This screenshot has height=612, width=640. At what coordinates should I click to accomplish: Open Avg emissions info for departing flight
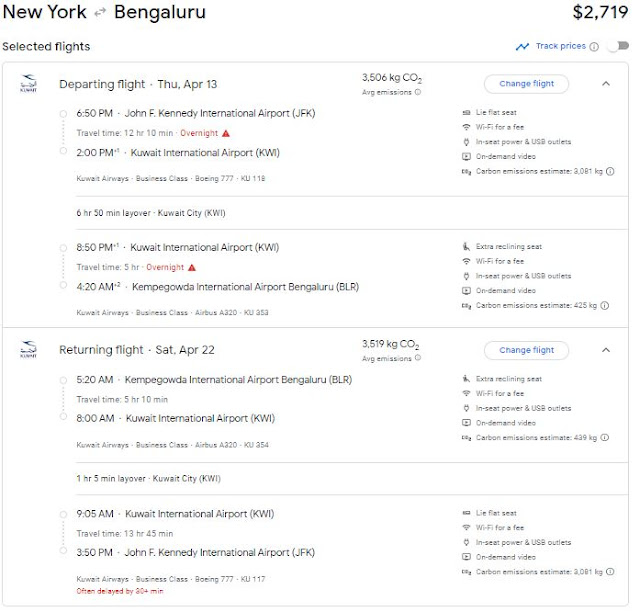click(x=418, y=92)
